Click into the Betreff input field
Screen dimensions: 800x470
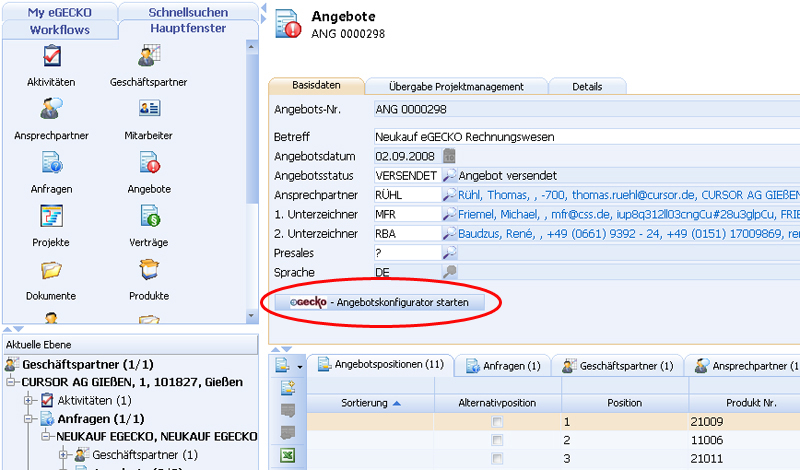tap(587, 137)
